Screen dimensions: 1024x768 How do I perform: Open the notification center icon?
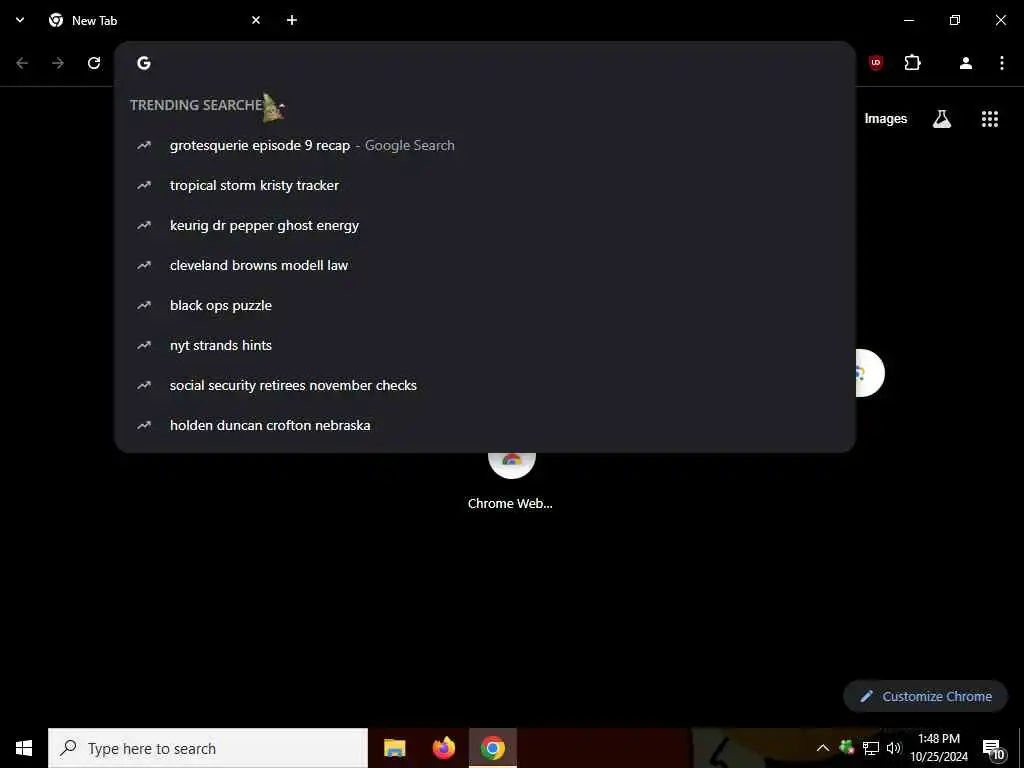click(993, 749)
